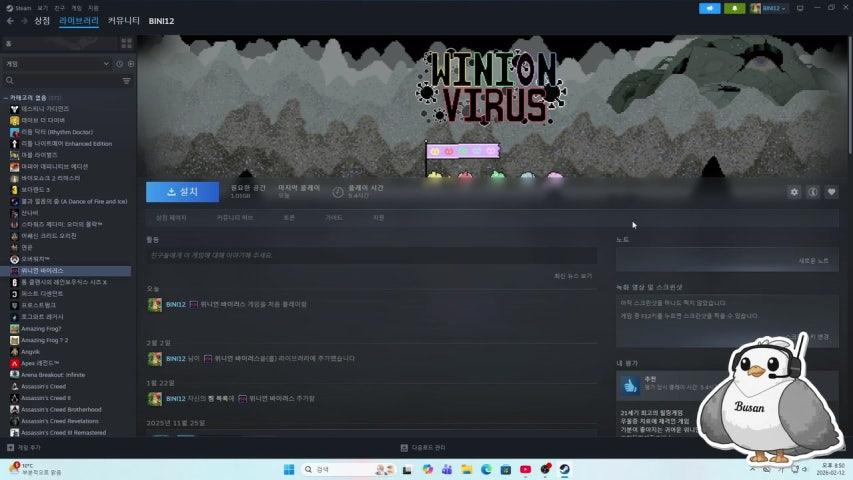This screenshot has height=480, width=853.
Task: Click the activity status text field
Action: [x=372, y=255]
